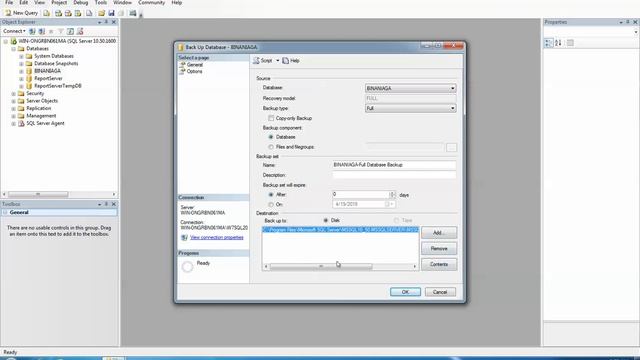
Task: Collapse the Databases tree node
Action: tap(13, 49)
